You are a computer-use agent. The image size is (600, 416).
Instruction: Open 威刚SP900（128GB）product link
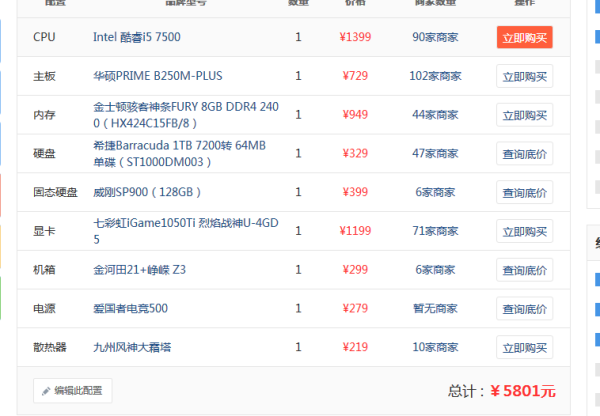tap(147, 192)
